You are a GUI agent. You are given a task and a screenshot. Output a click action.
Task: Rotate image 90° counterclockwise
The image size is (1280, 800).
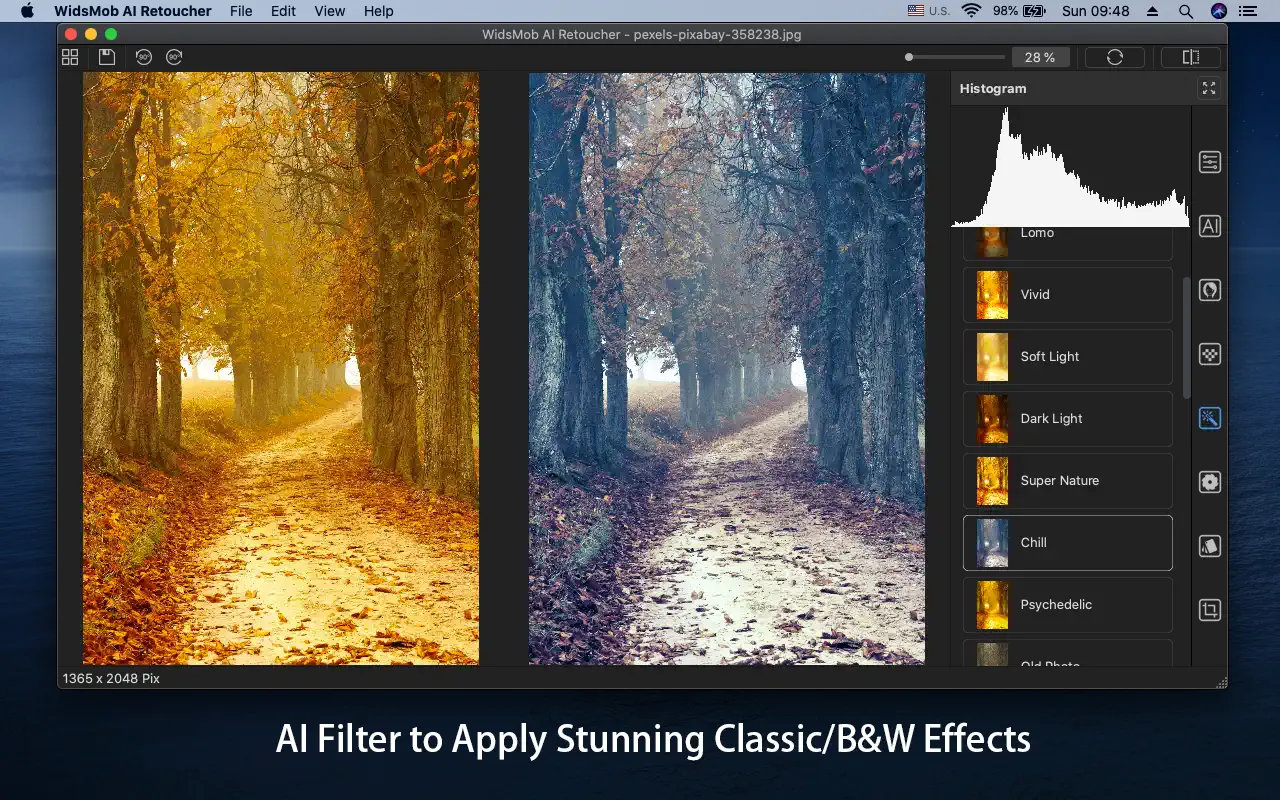[x=143, y=58]
